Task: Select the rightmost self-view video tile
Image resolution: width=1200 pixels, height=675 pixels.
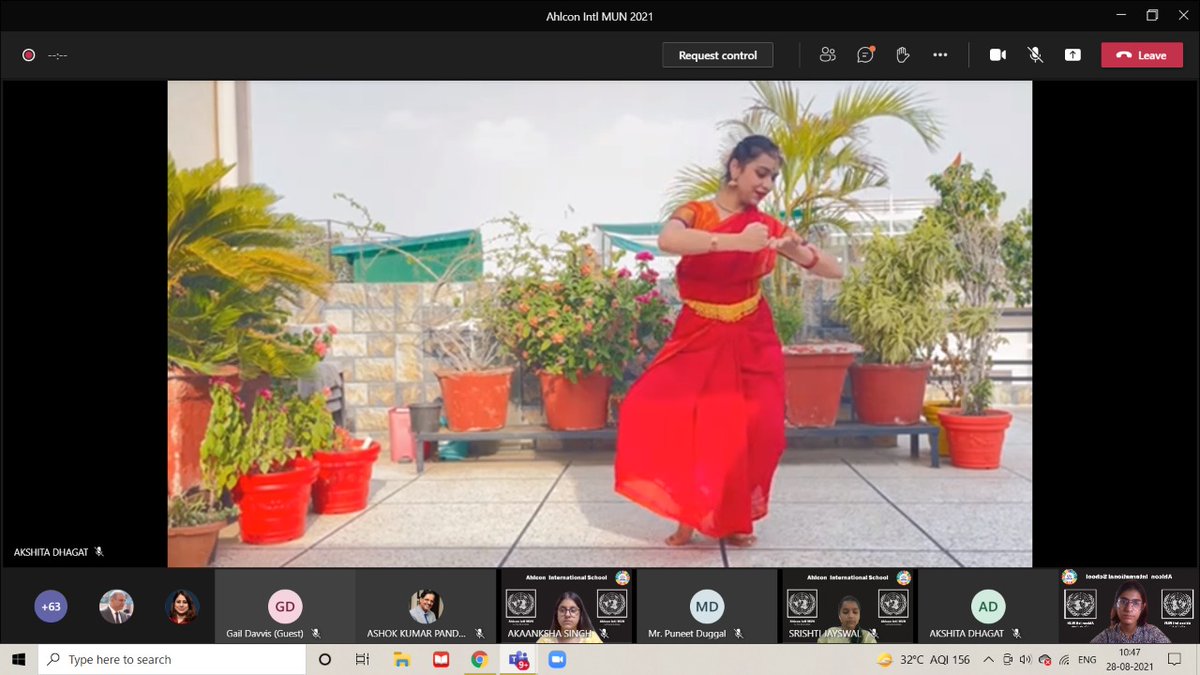Action: coord(1129,606)
